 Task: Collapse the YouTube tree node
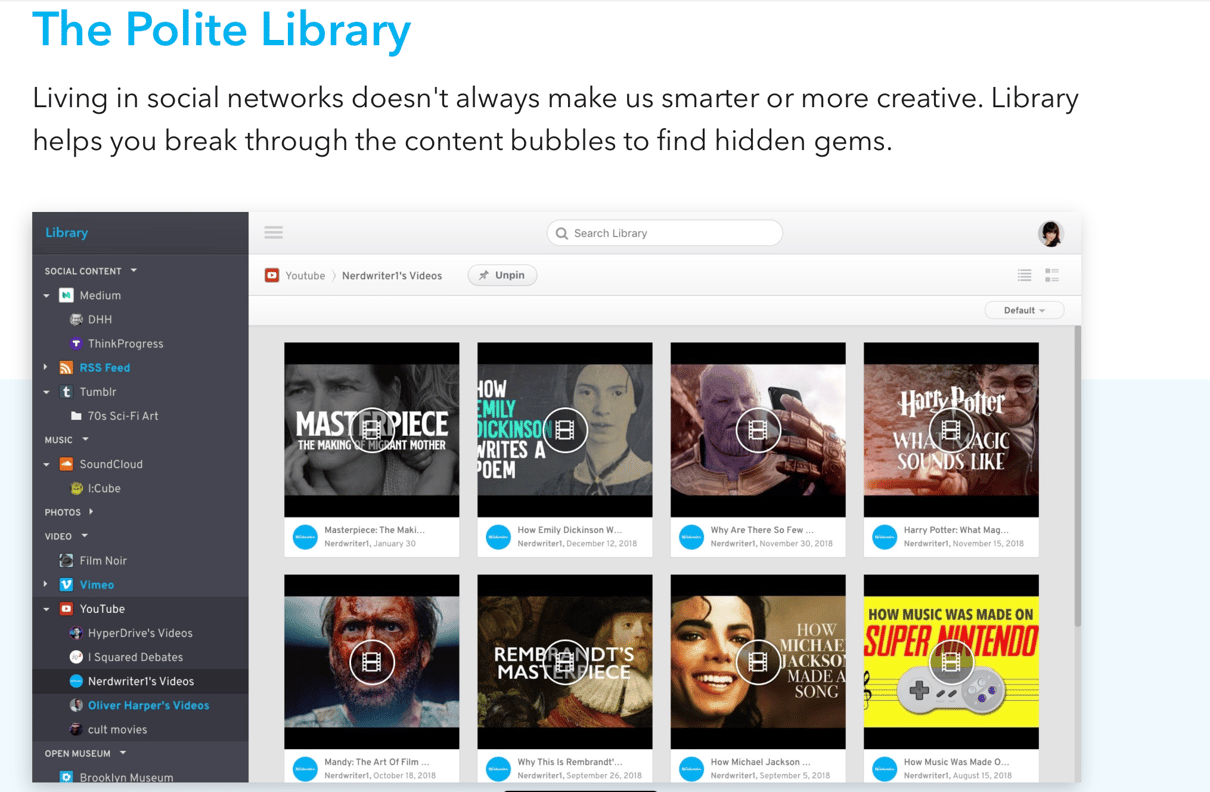pos(46,608)
